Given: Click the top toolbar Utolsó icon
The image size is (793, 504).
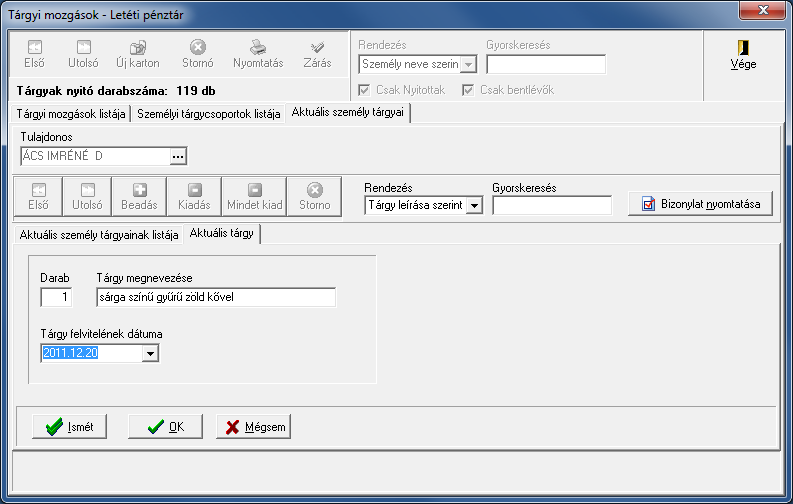Looking at the screenshot, I should [83, 47].
